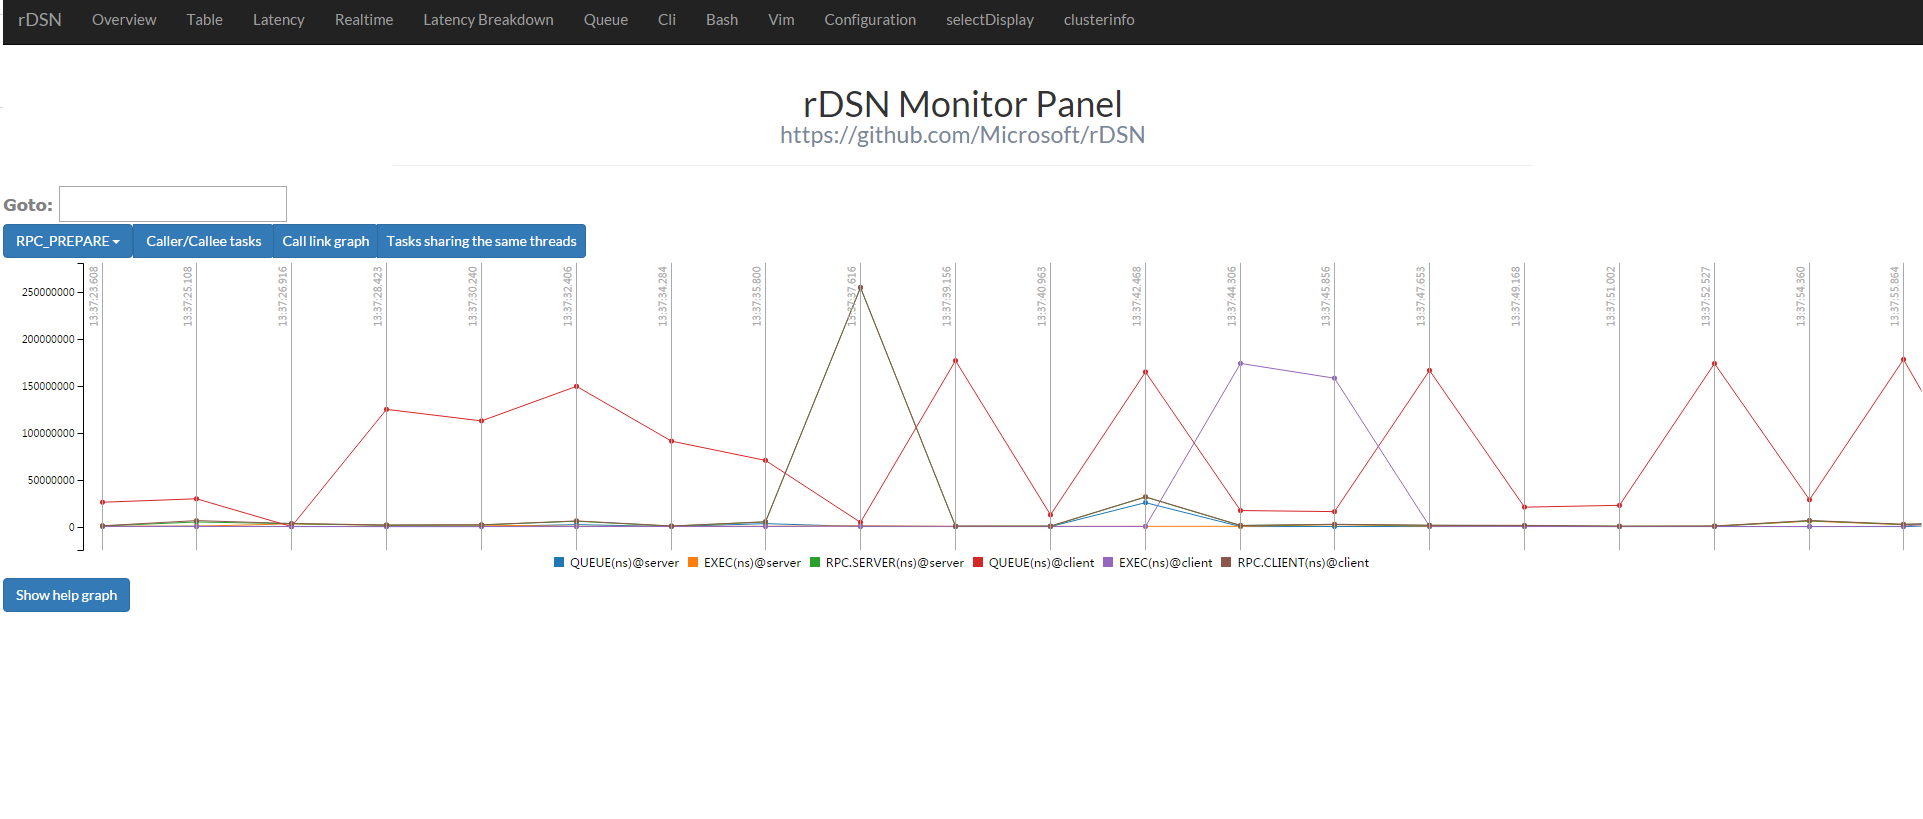Follow the github.com/Microsoft/rDSN link
1923x819 pixels.
(x=962, y=135)
